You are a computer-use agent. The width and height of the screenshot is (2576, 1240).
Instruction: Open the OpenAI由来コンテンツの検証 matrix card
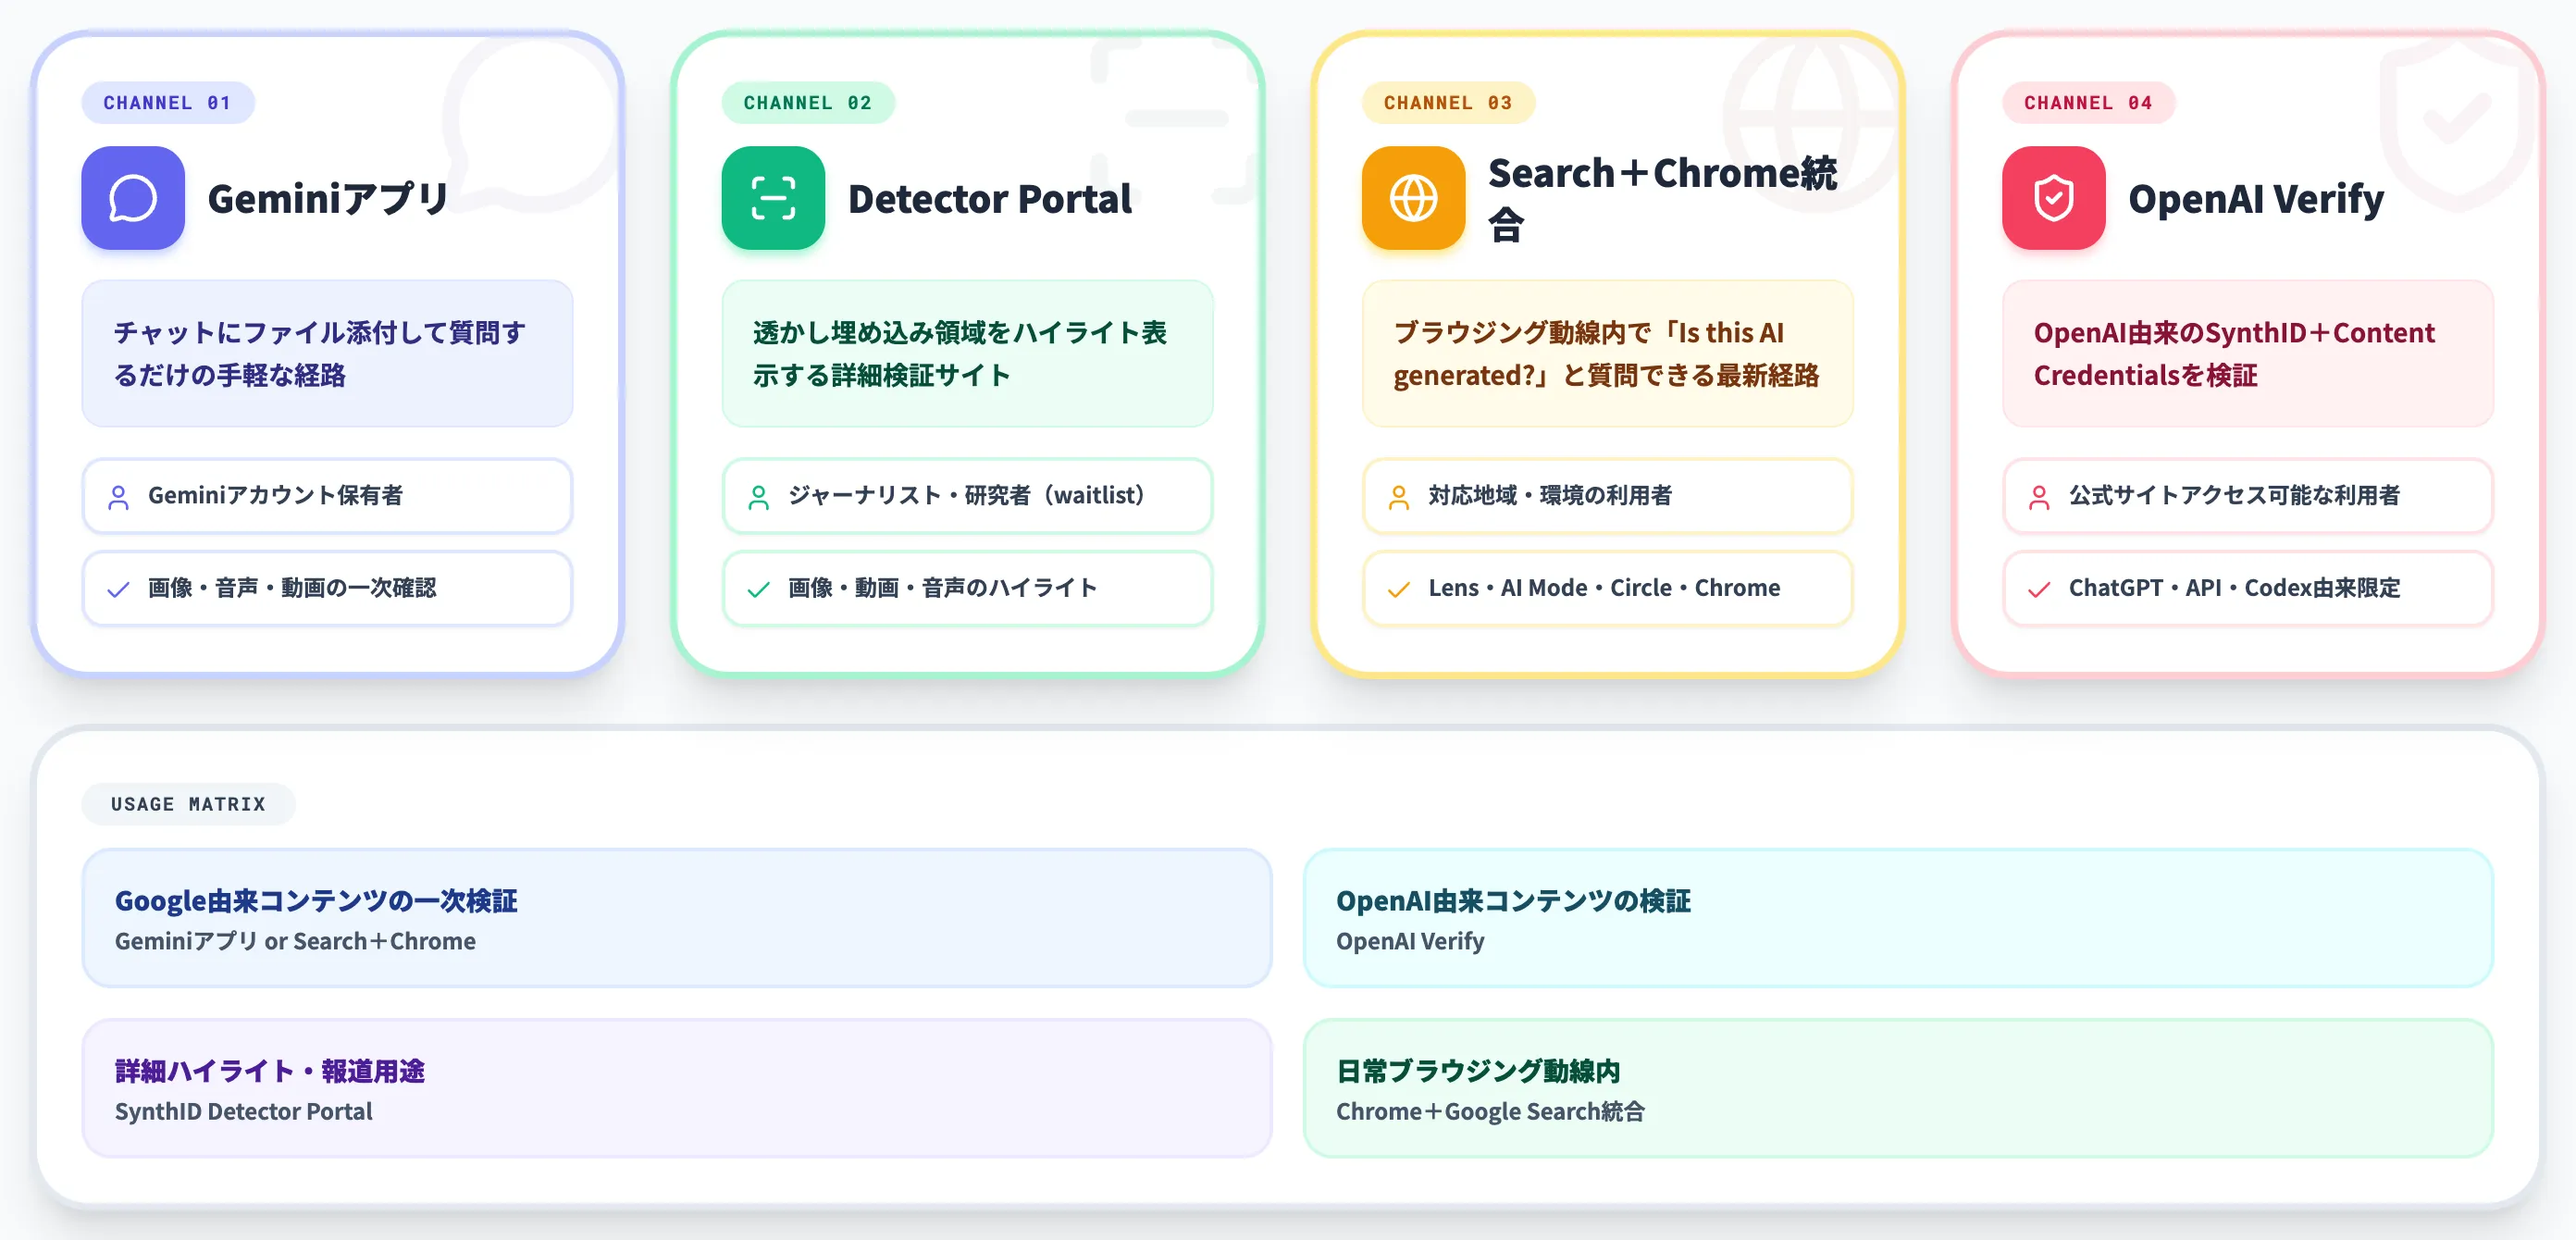point(1898,918)
